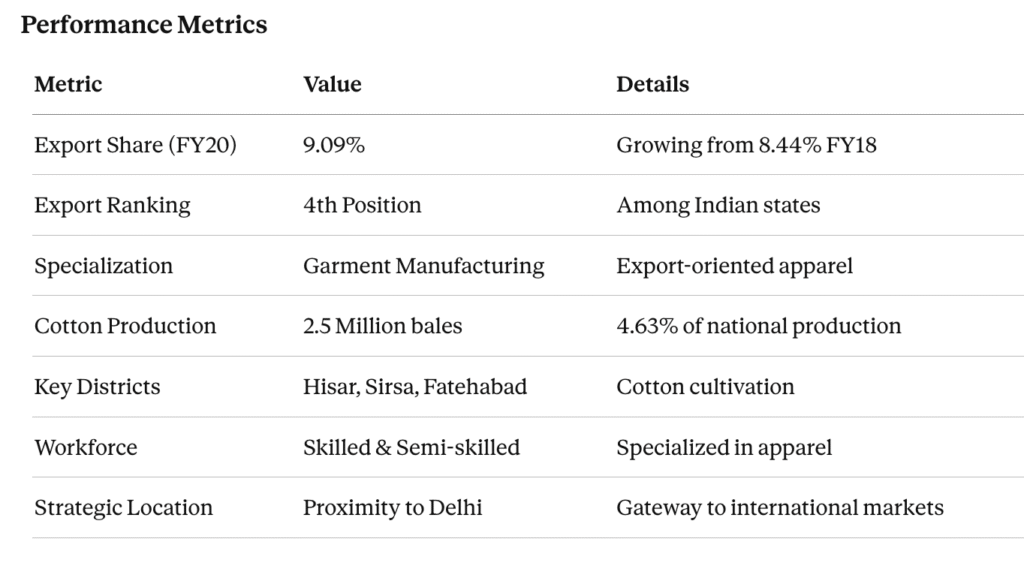The width and height of the screenshot is (1024, 566).
Task: Click the 4.63% of national production text
Action: click(x=758, y=326)
